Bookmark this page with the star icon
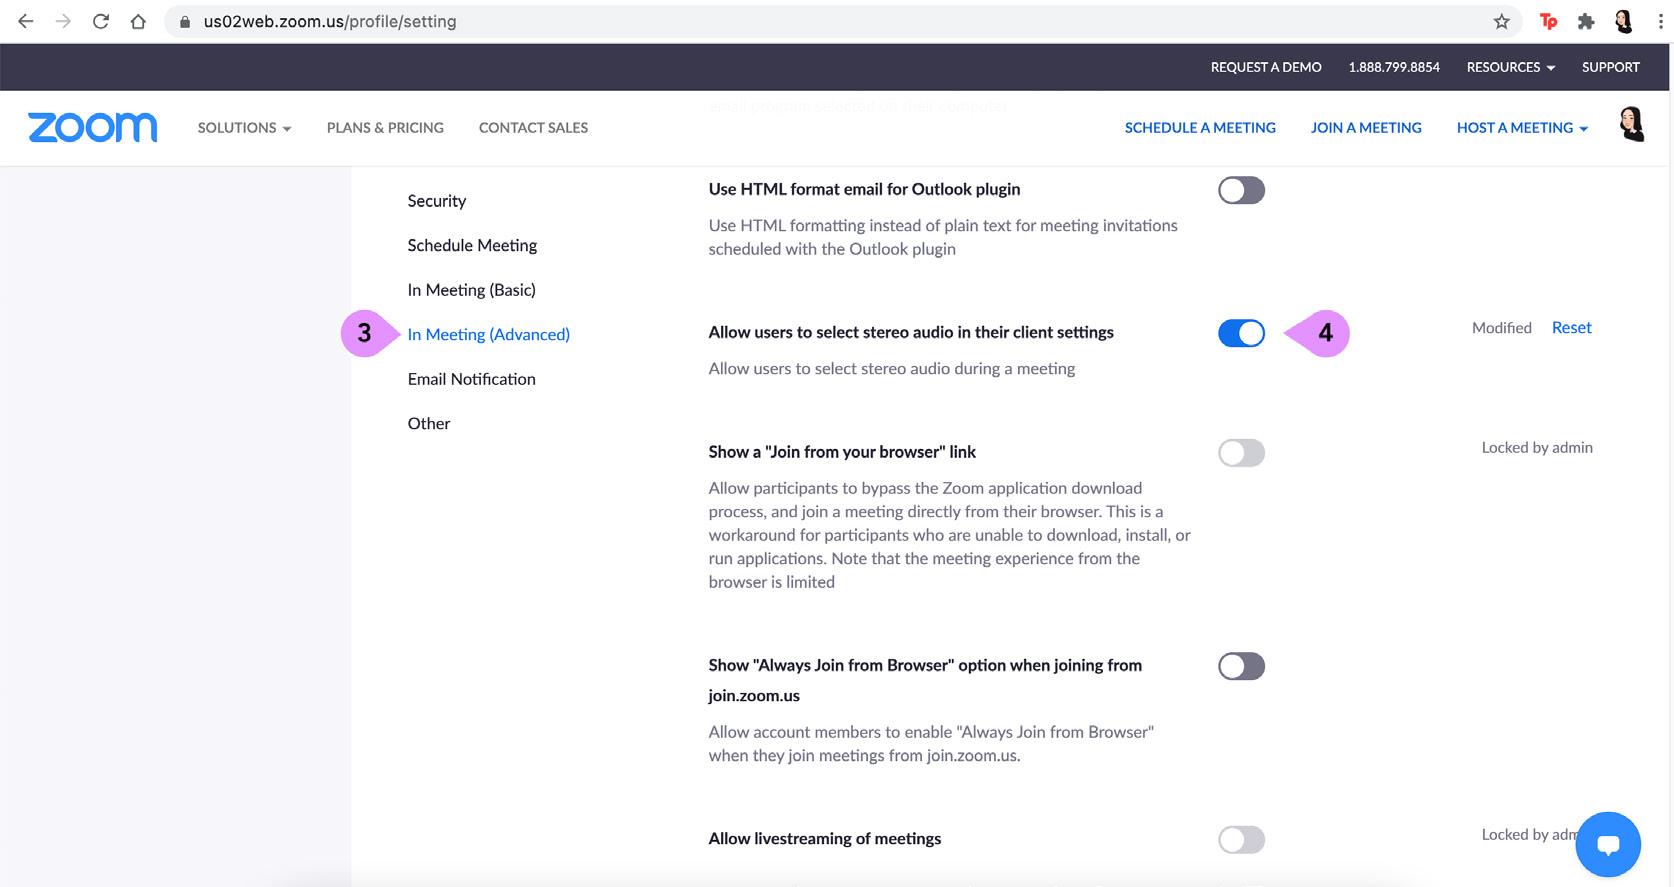The height and width of the screenshot is (887, 1674). [1501, 21]
